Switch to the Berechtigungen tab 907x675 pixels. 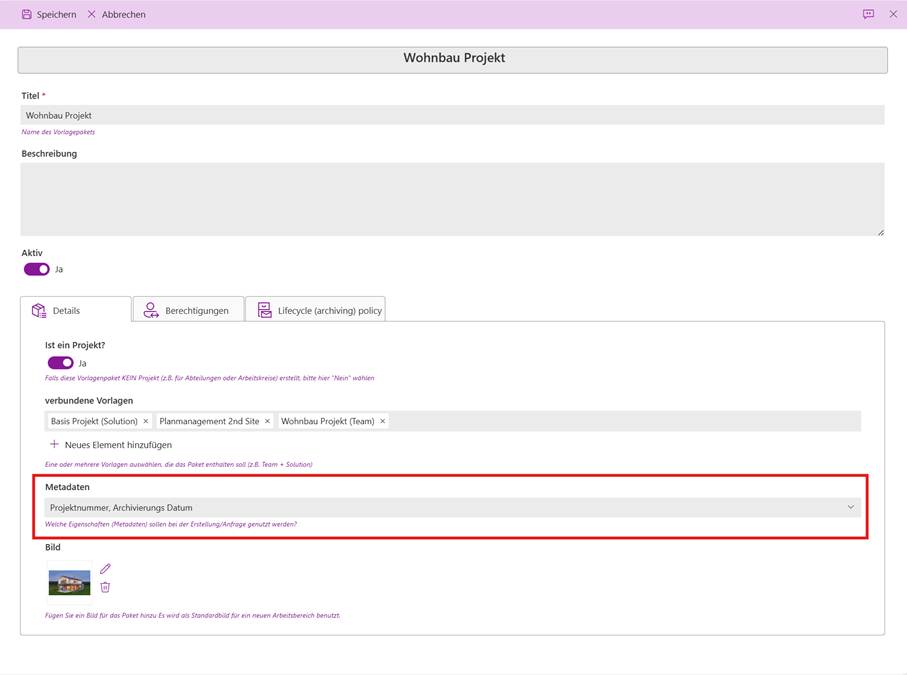pos(189,310)
